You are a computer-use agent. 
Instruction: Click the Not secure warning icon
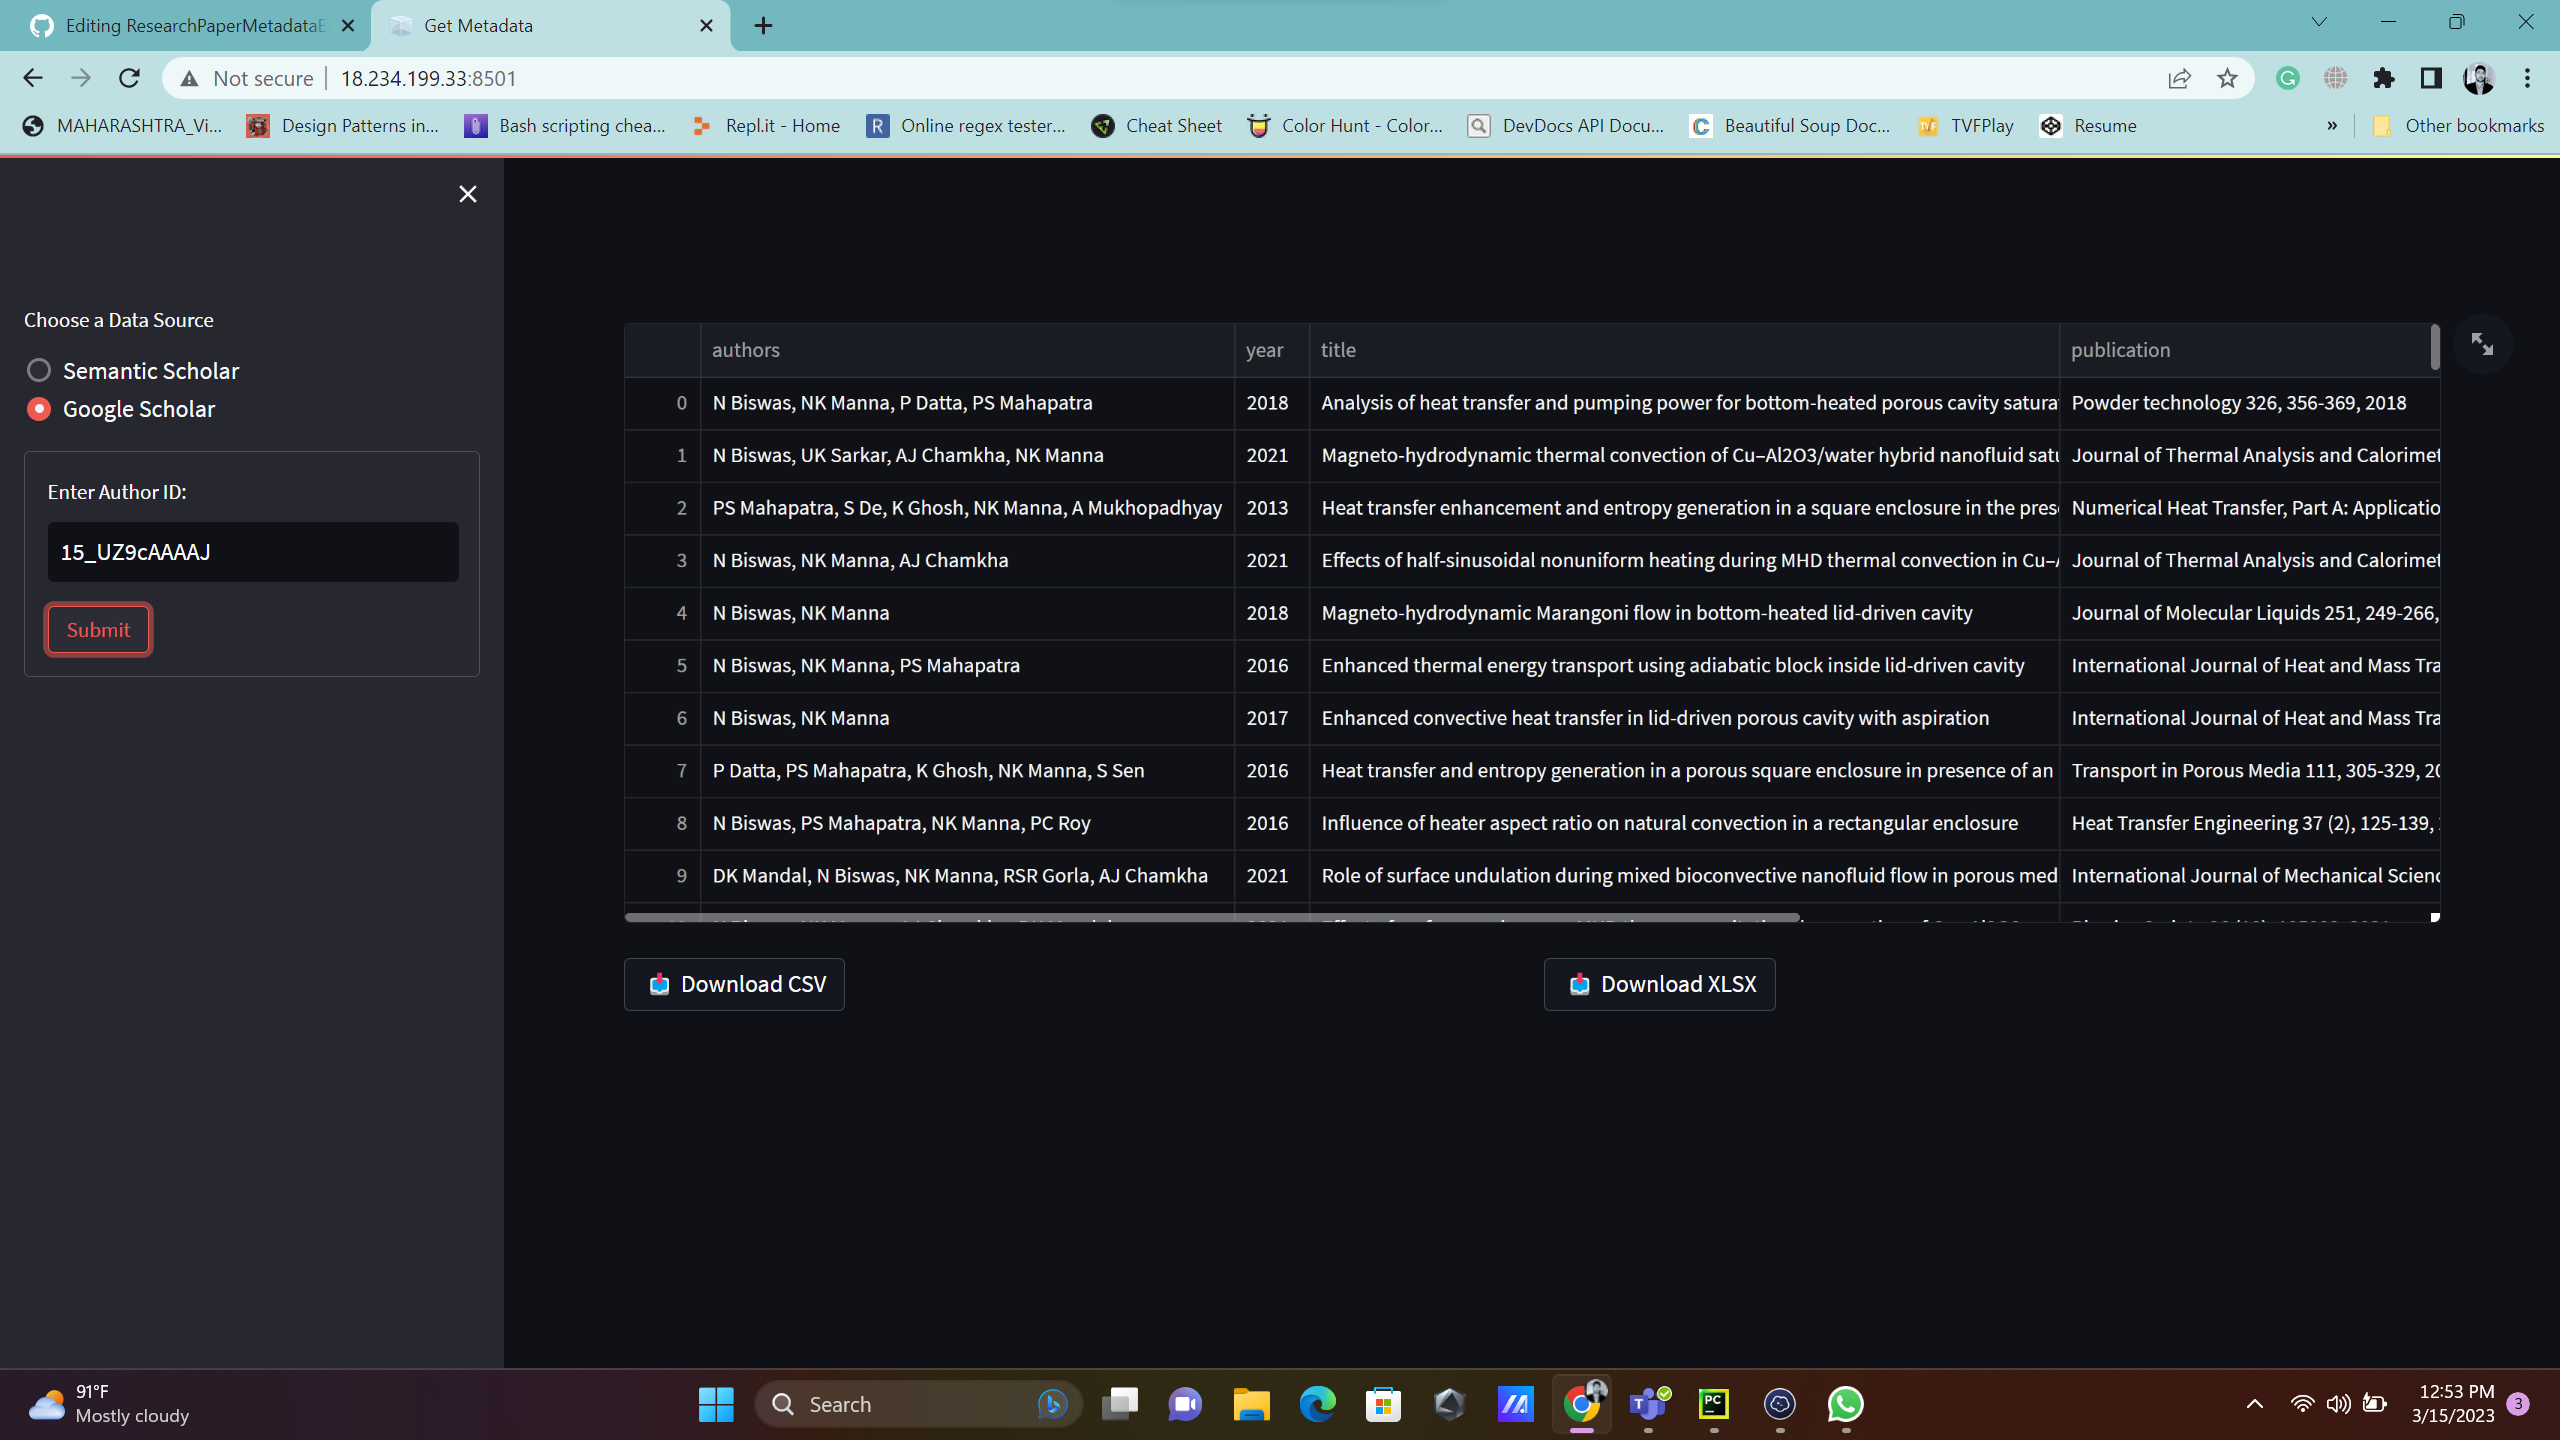coord(189,78)
